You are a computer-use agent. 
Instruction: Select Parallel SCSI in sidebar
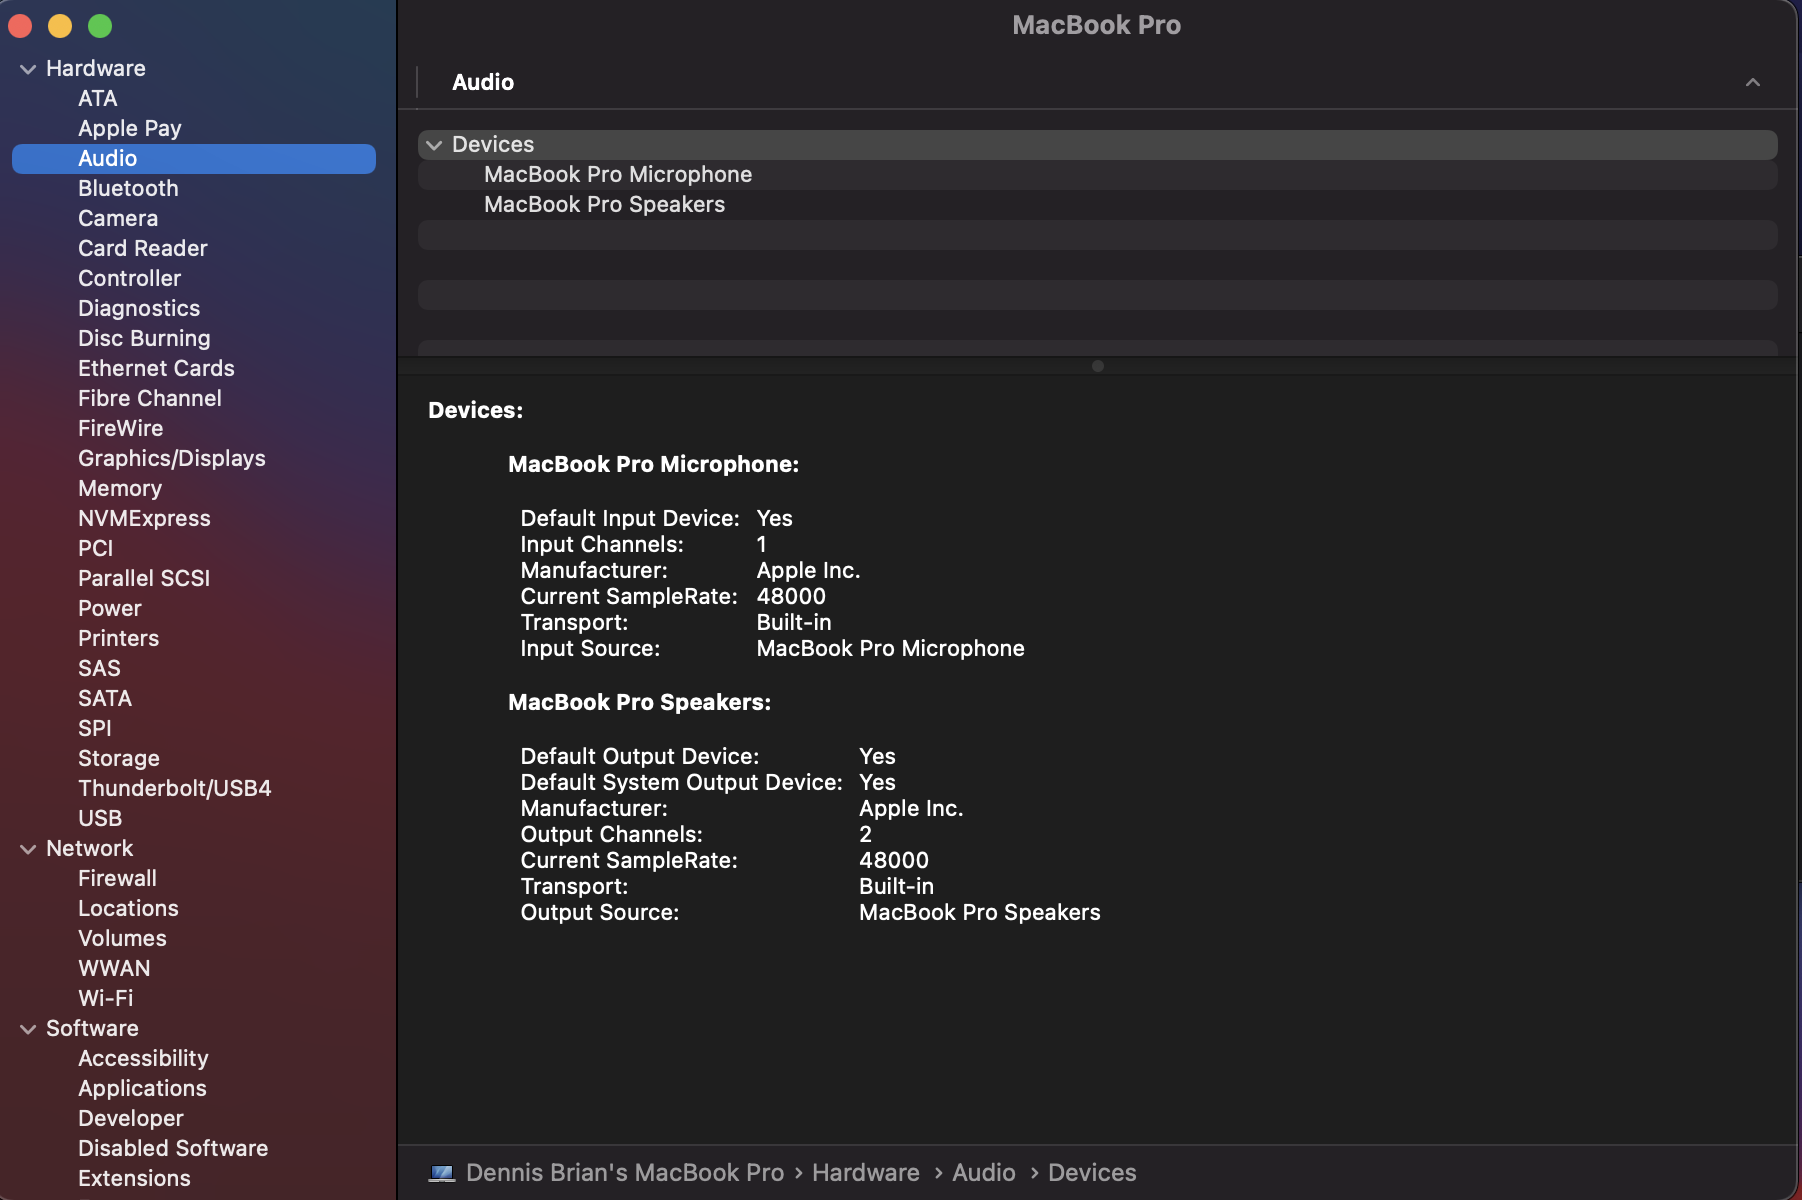(x=144, y=578)
